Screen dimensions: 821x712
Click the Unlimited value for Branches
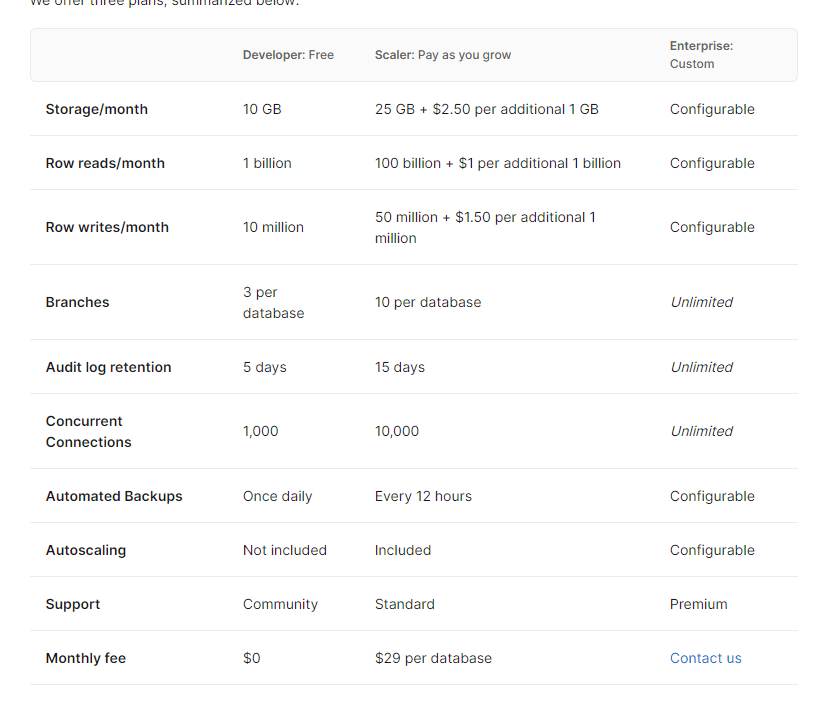[702, 302]
